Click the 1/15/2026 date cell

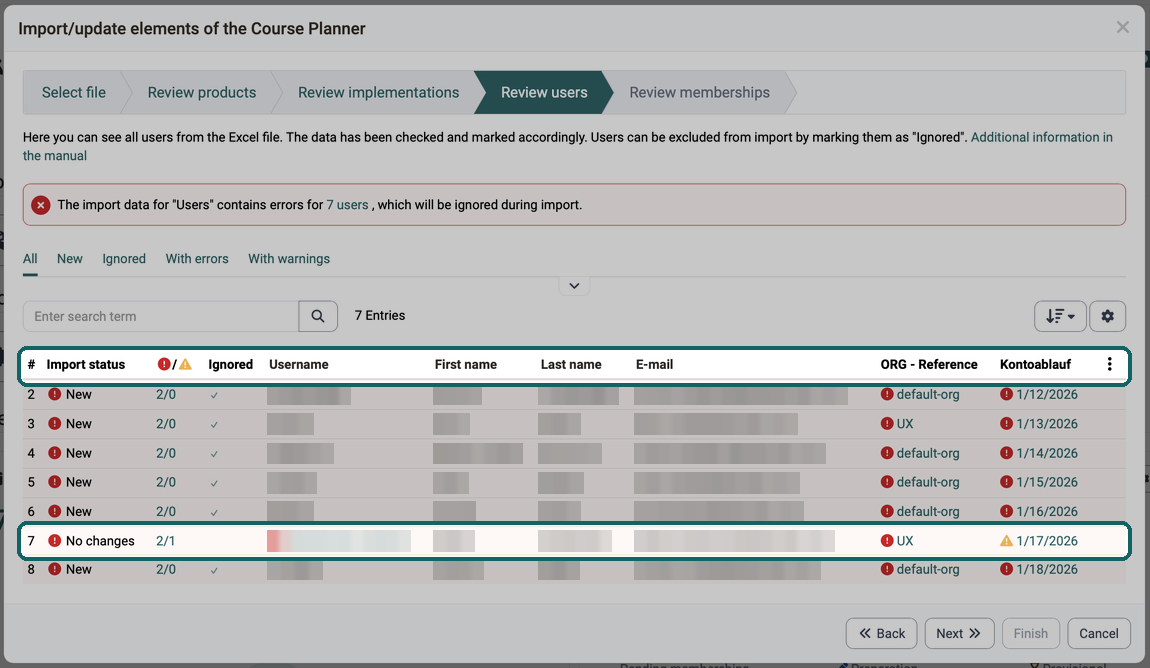[1047, 482]
